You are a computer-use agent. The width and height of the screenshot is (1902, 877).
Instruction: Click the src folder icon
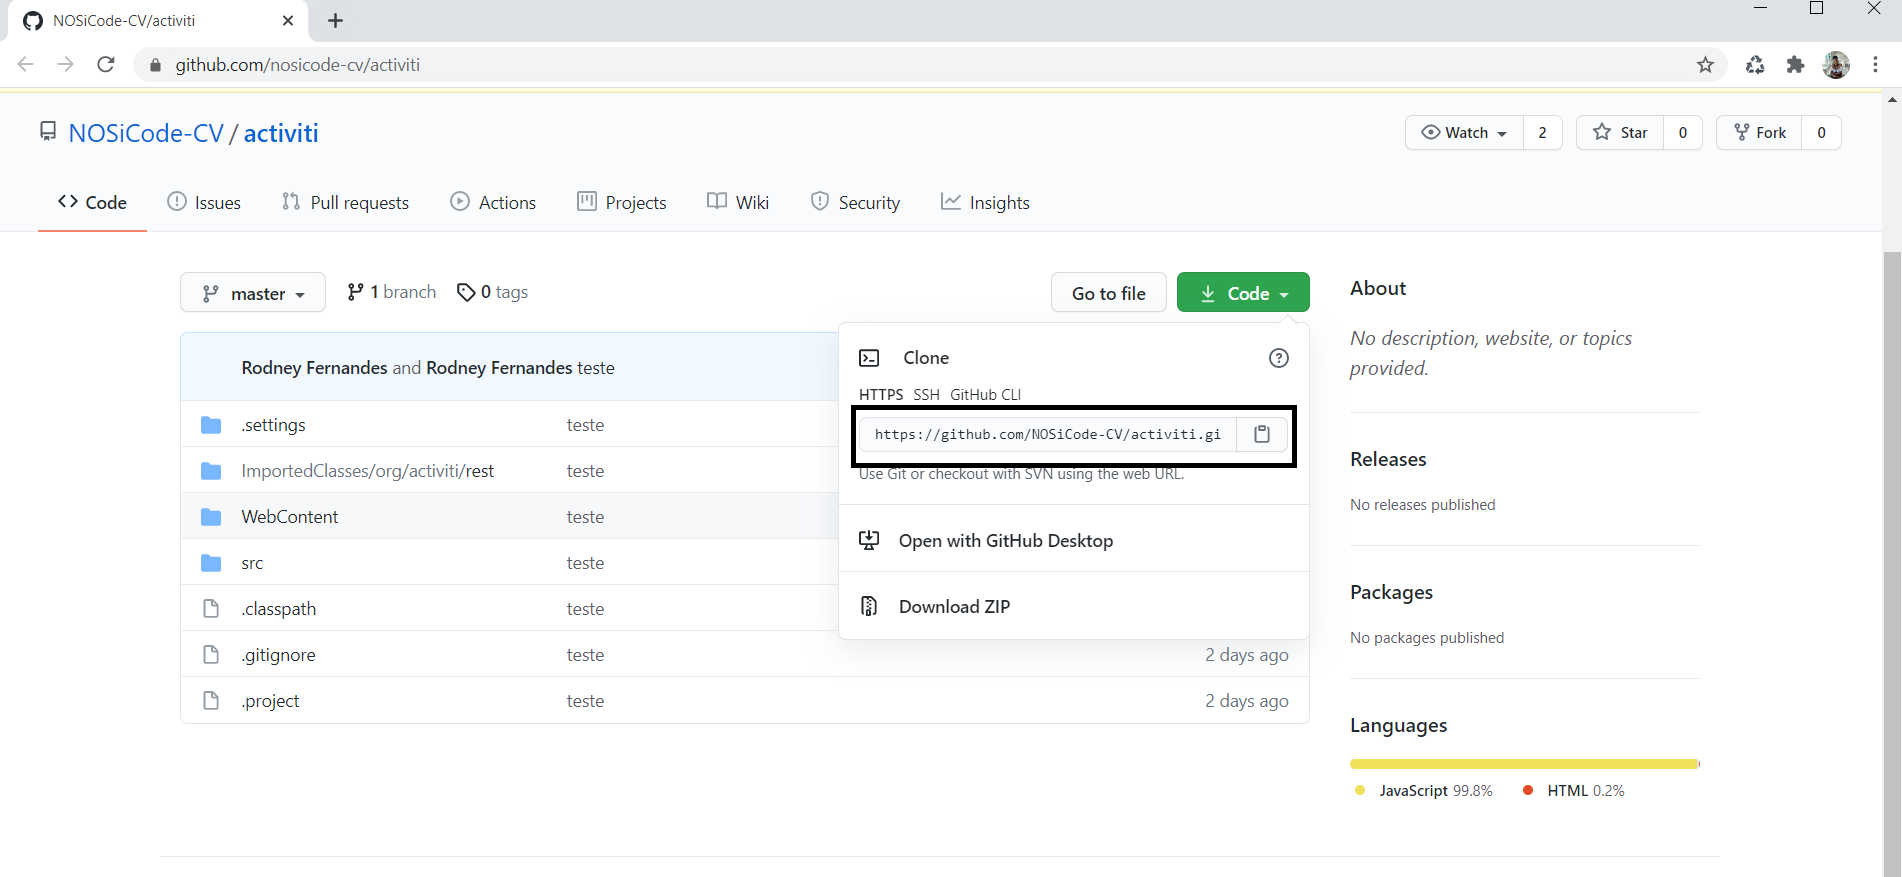[211, 563]
